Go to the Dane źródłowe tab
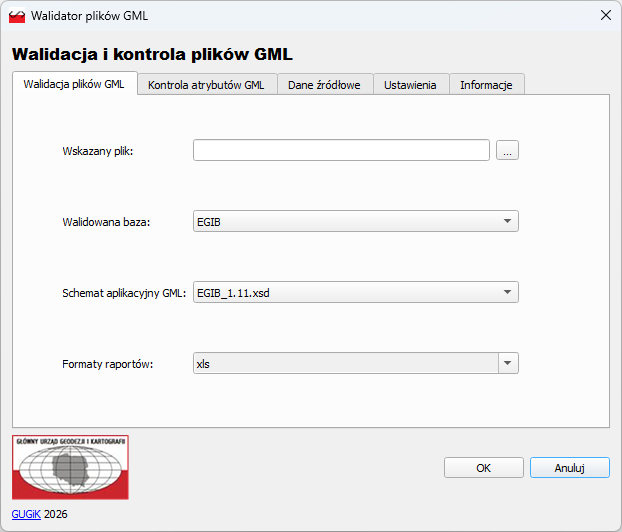The width and height of the screenshot is (622, 532). [x=324, y=85]
